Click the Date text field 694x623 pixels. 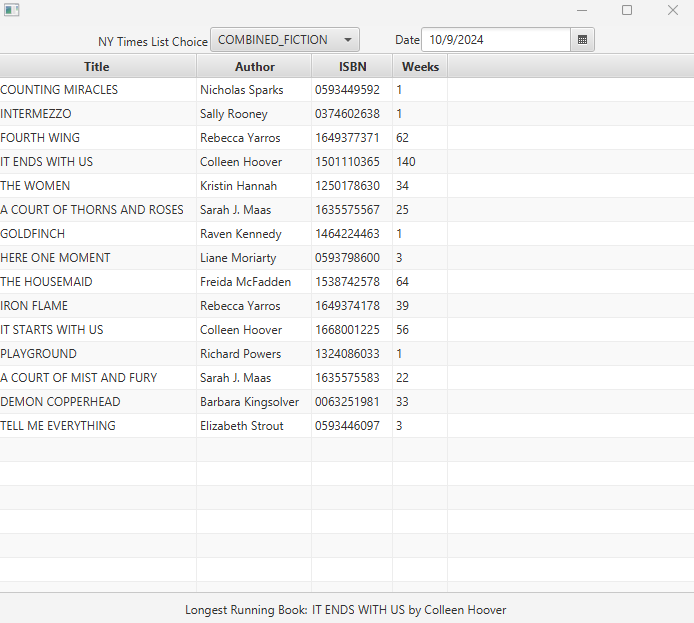tap(496, 40)
